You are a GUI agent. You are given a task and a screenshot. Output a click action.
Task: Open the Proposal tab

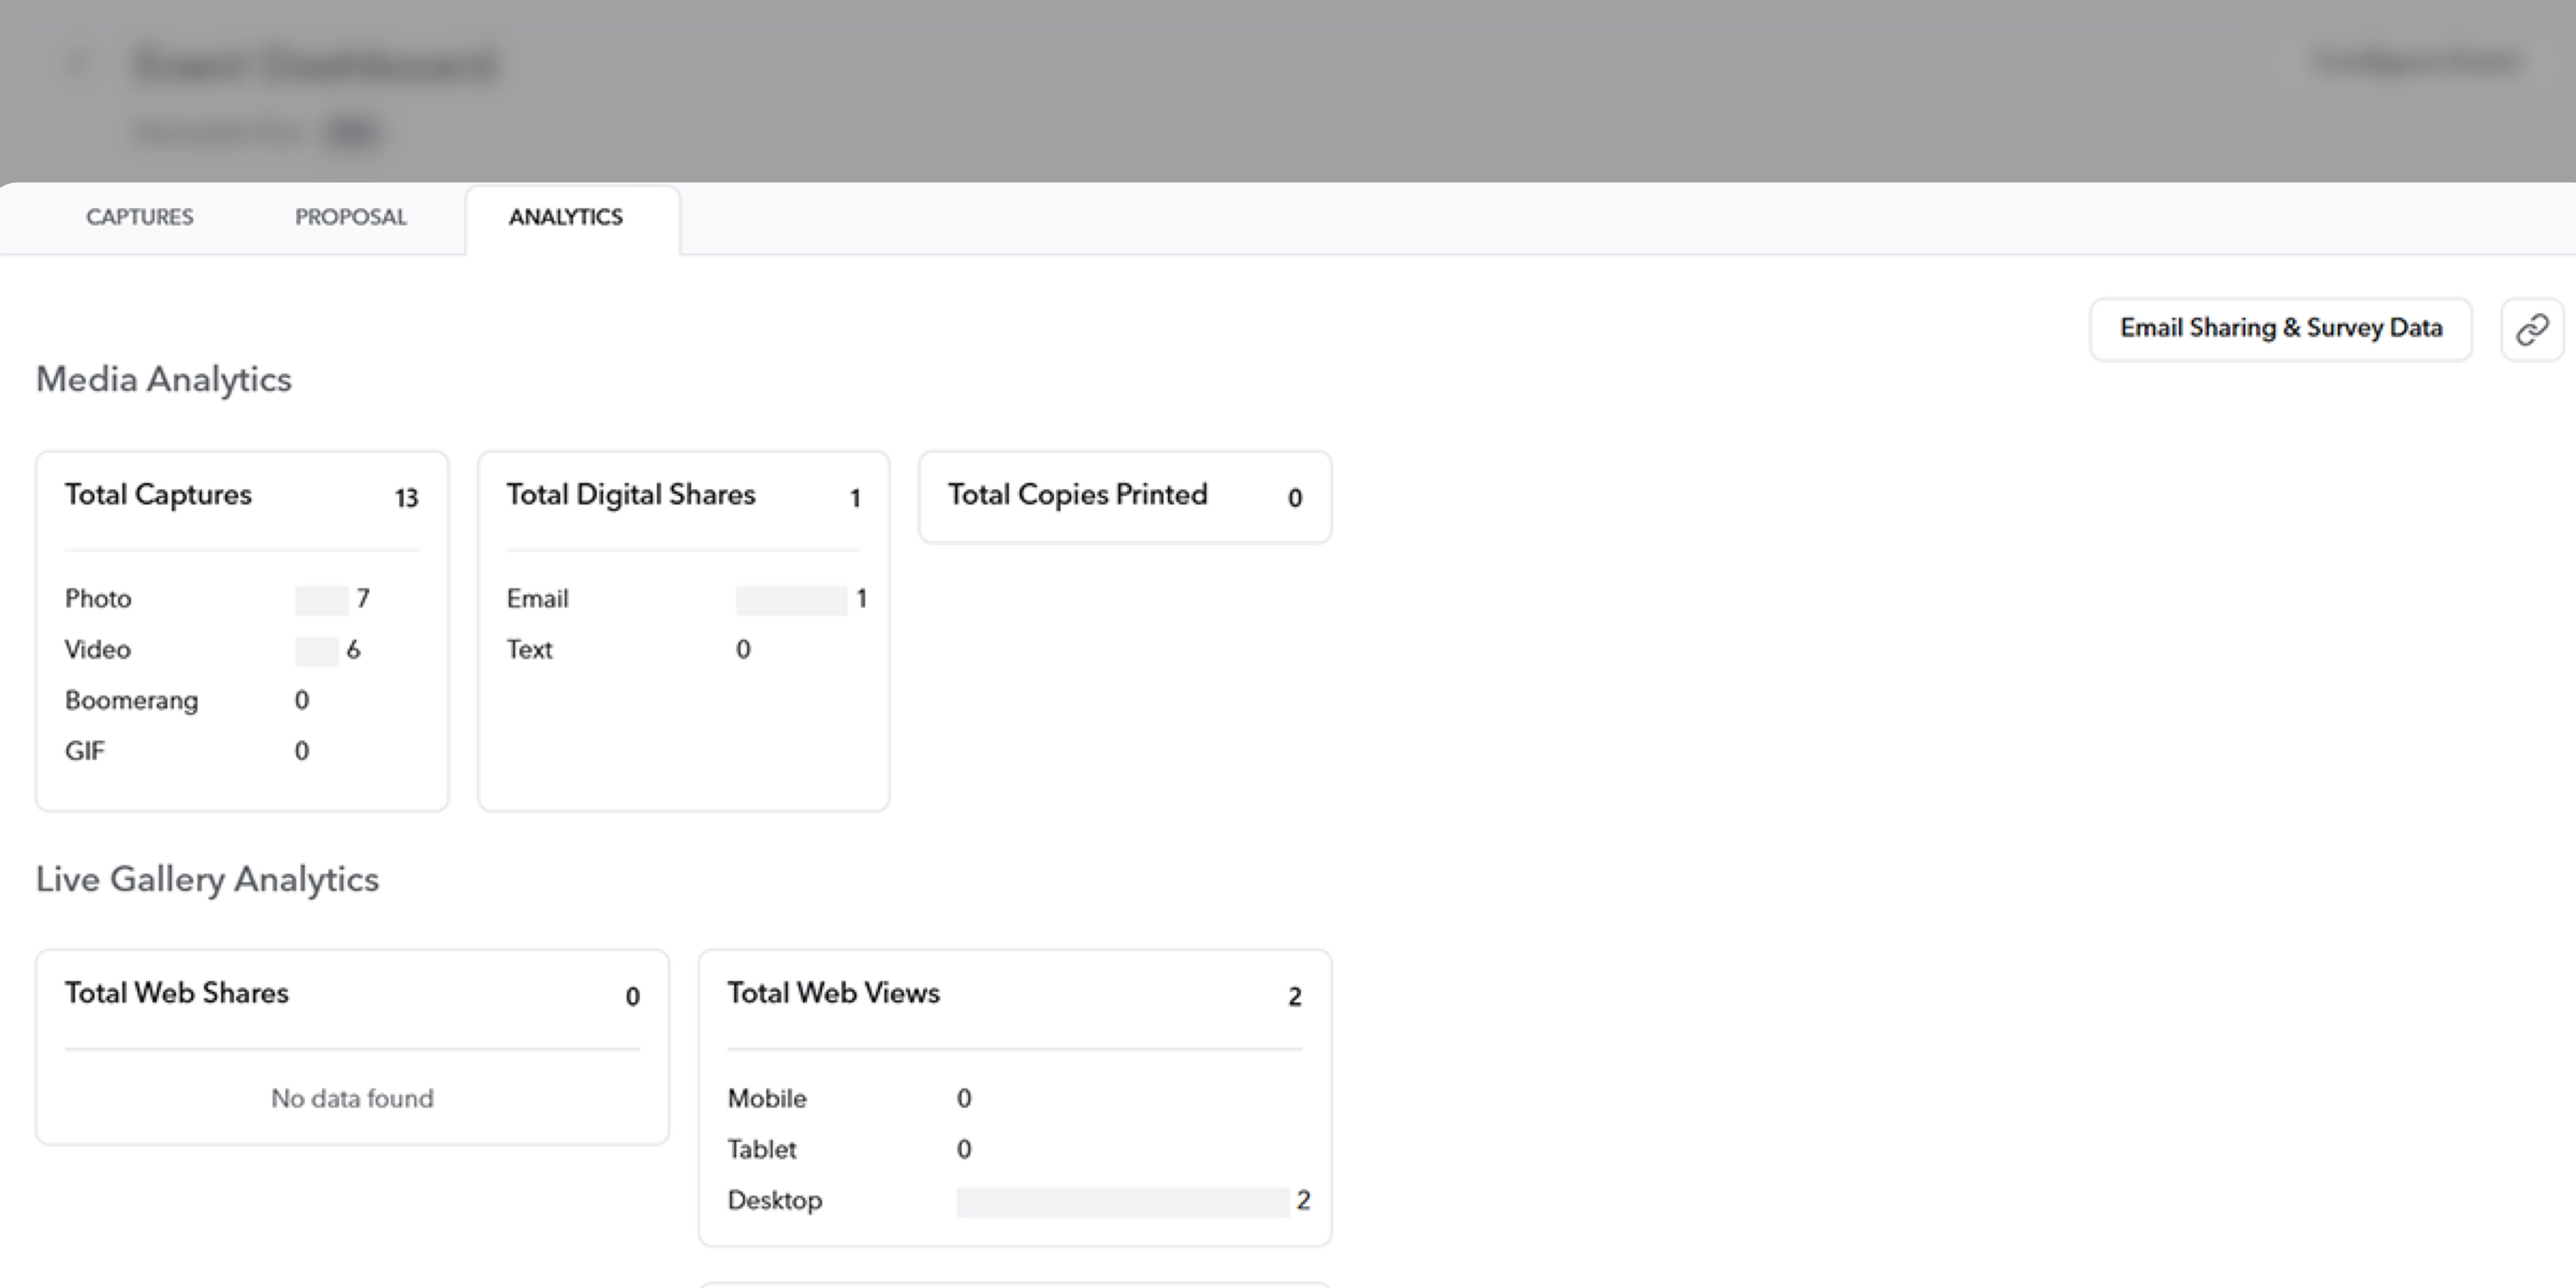[x=351, y=217]
